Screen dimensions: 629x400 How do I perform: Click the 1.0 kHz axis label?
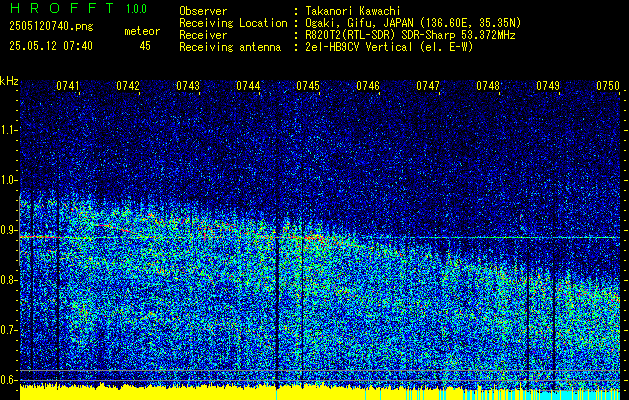tap(8, 180)
